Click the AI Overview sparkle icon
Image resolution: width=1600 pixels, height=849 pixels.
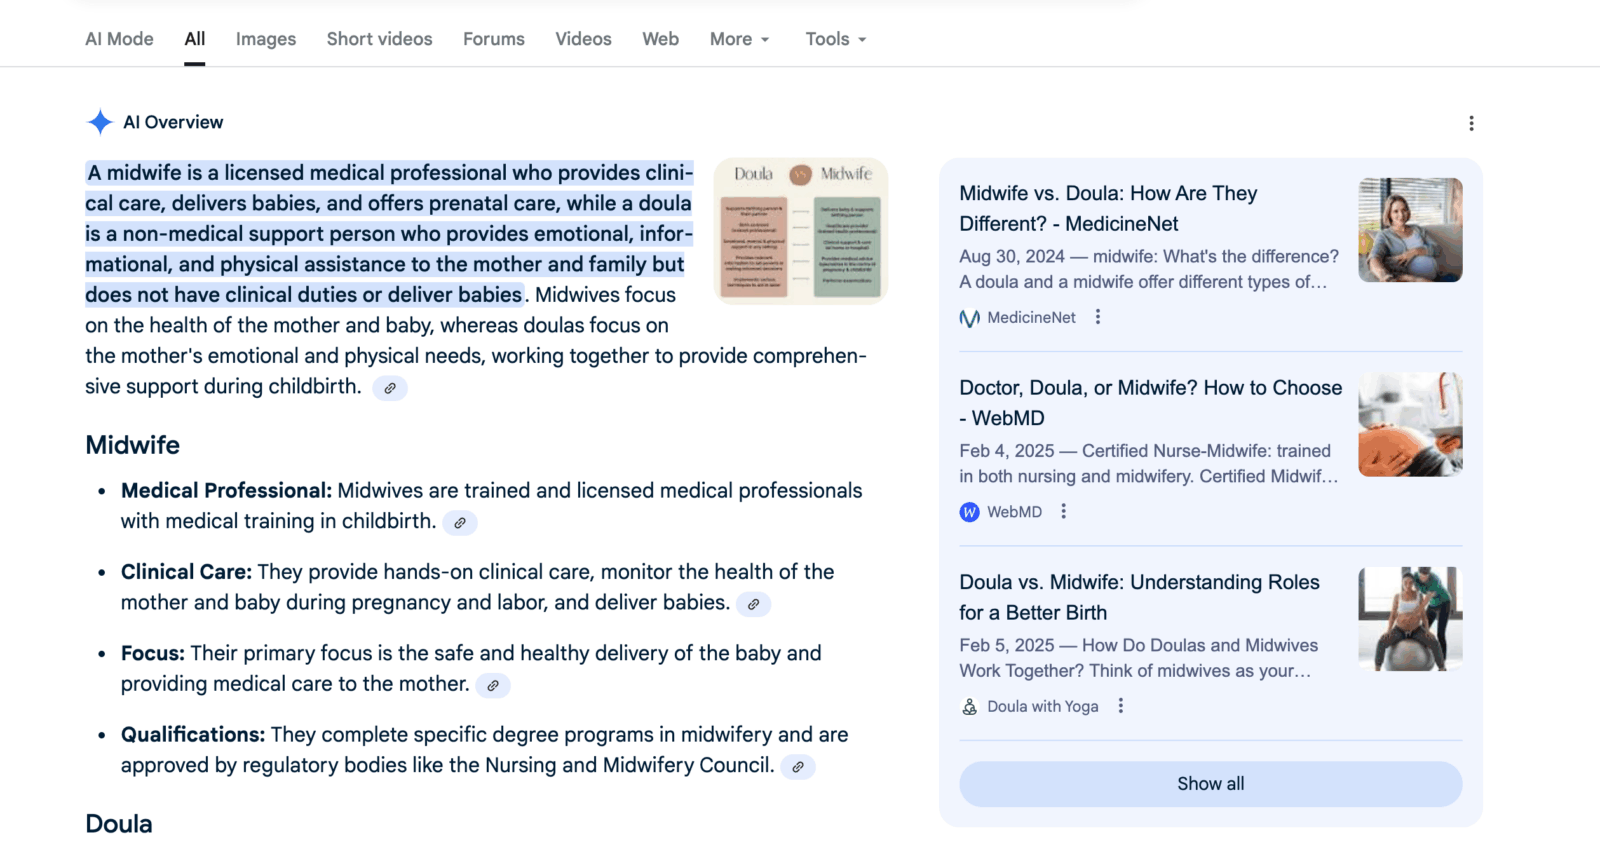[100, 122]
